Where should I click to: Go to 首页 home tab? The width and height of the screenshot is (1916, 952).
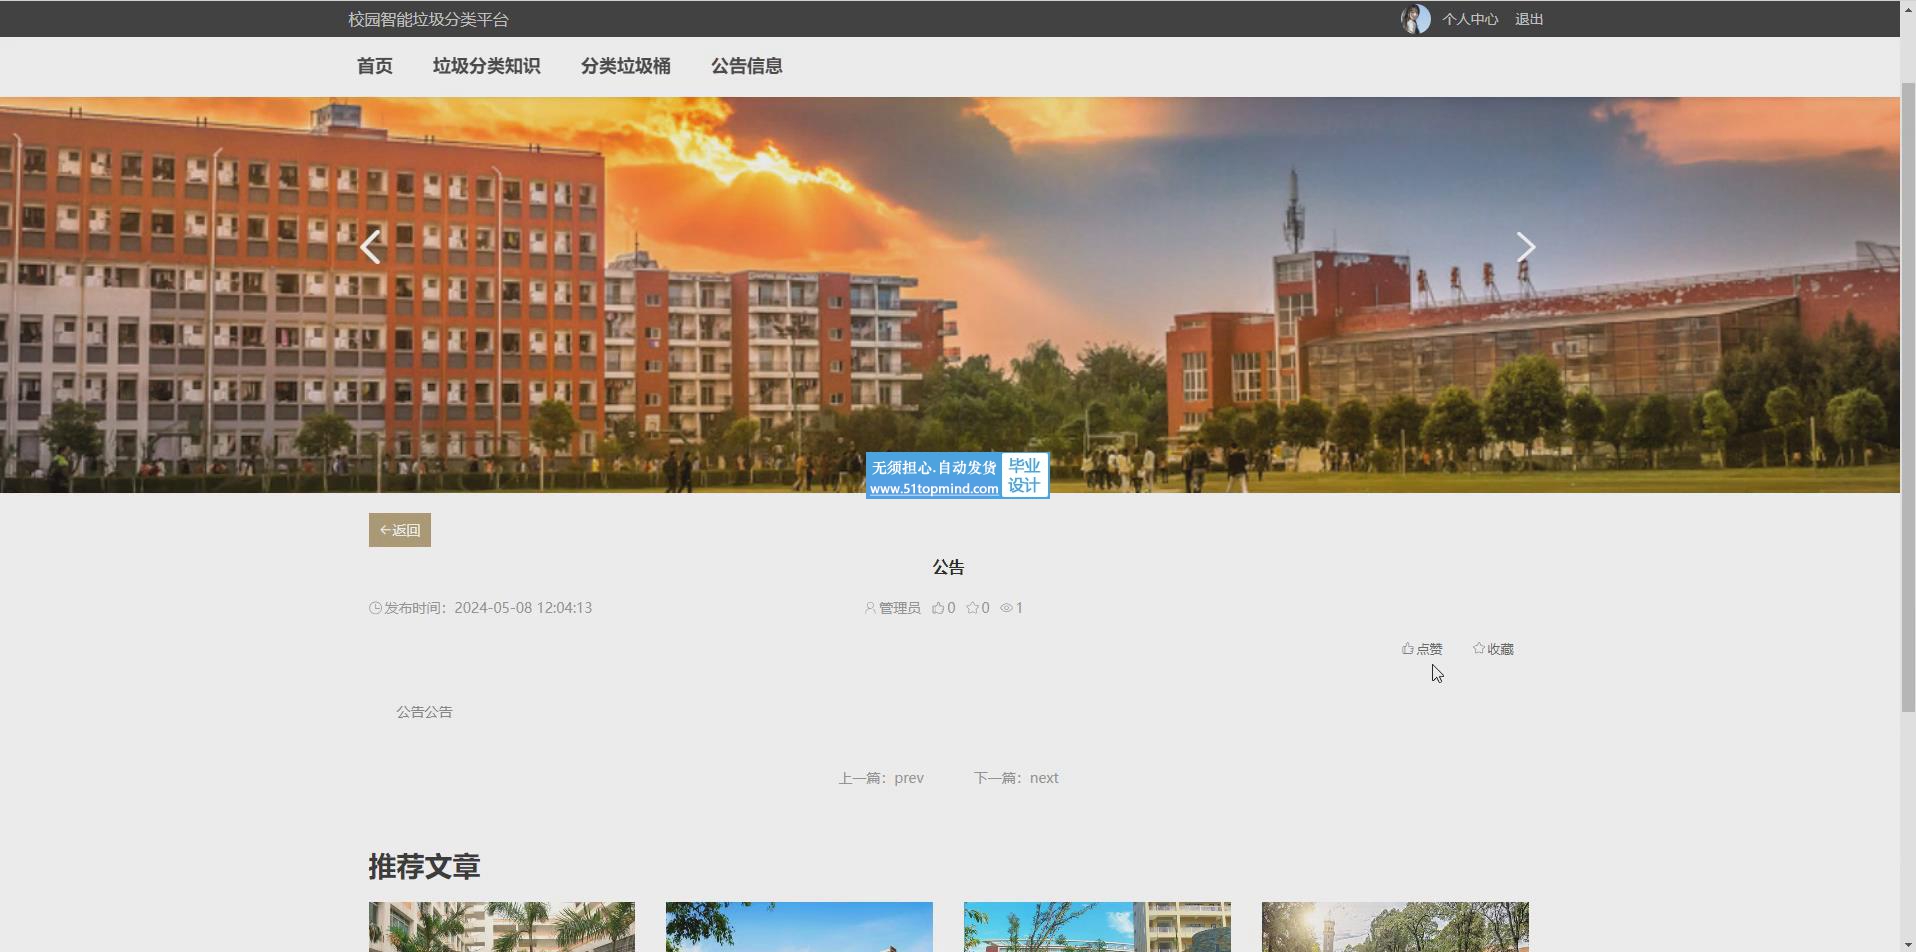tap(375, 66)
